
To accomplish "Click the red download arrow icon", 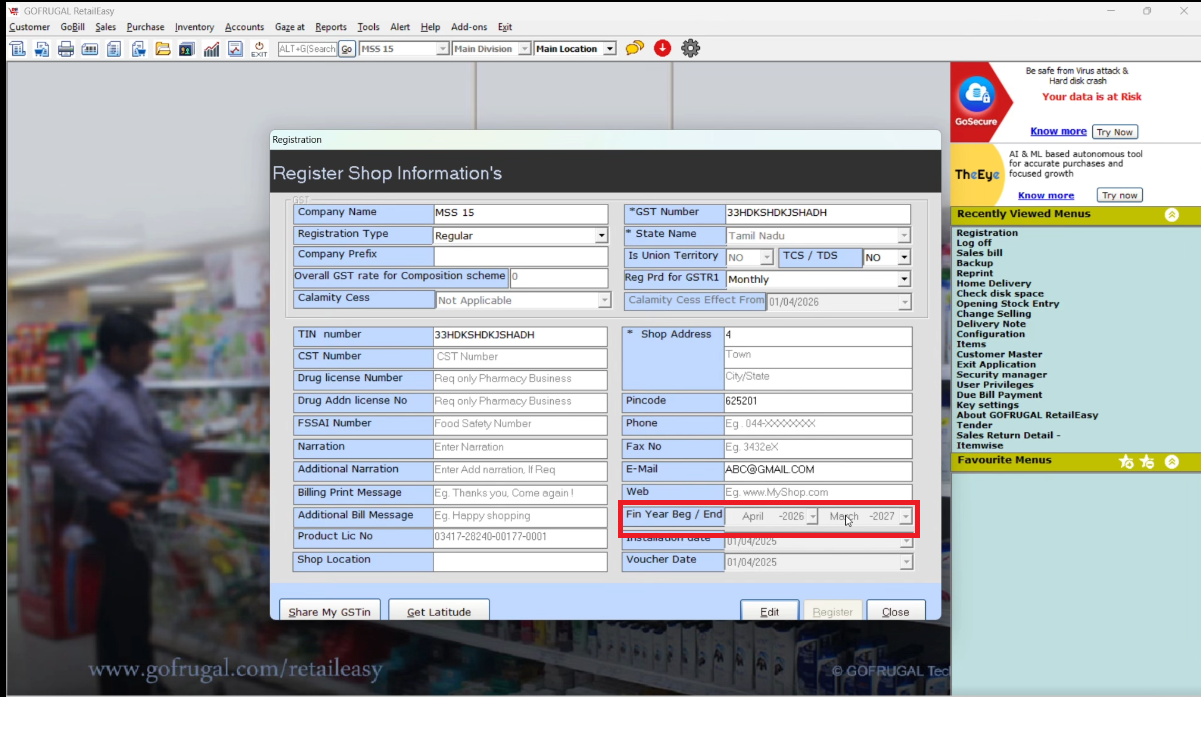I will click(x=662, y=48).
